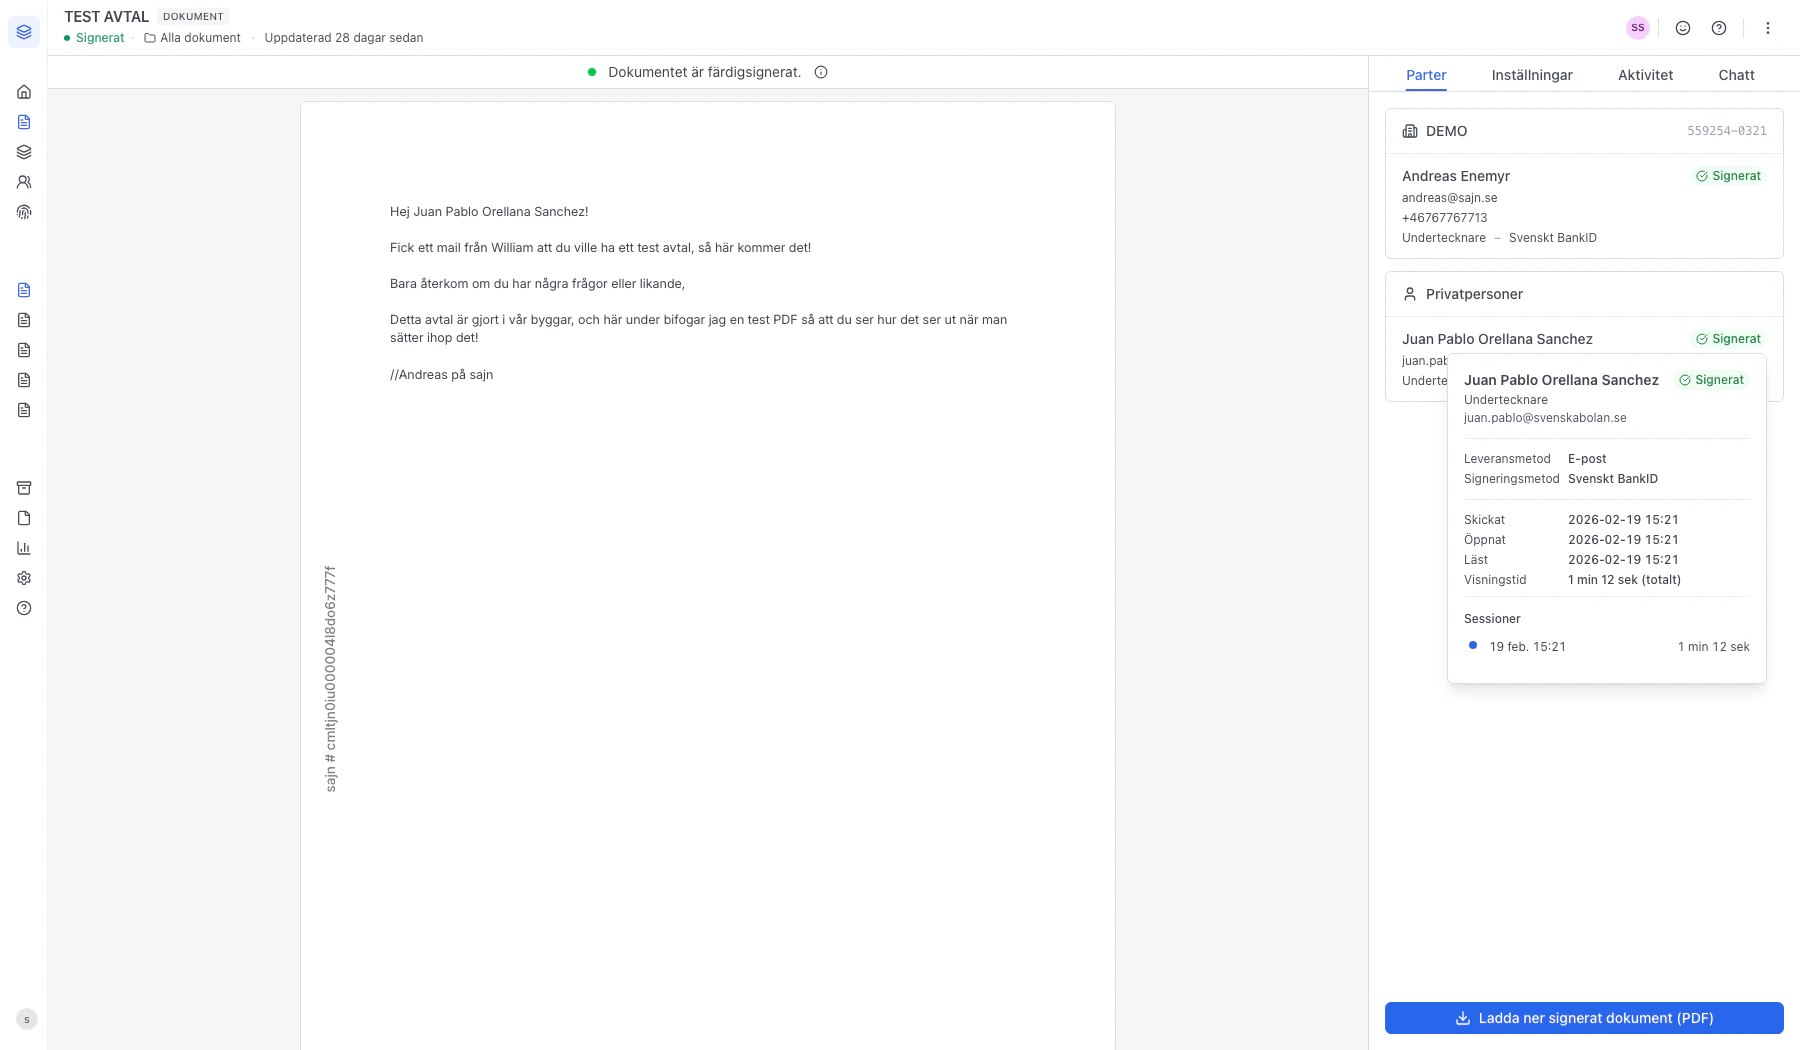1800x1050 pixels.
Task: Click the 'Sessioner' heading in popup
Action: (x=1492, y=619)
